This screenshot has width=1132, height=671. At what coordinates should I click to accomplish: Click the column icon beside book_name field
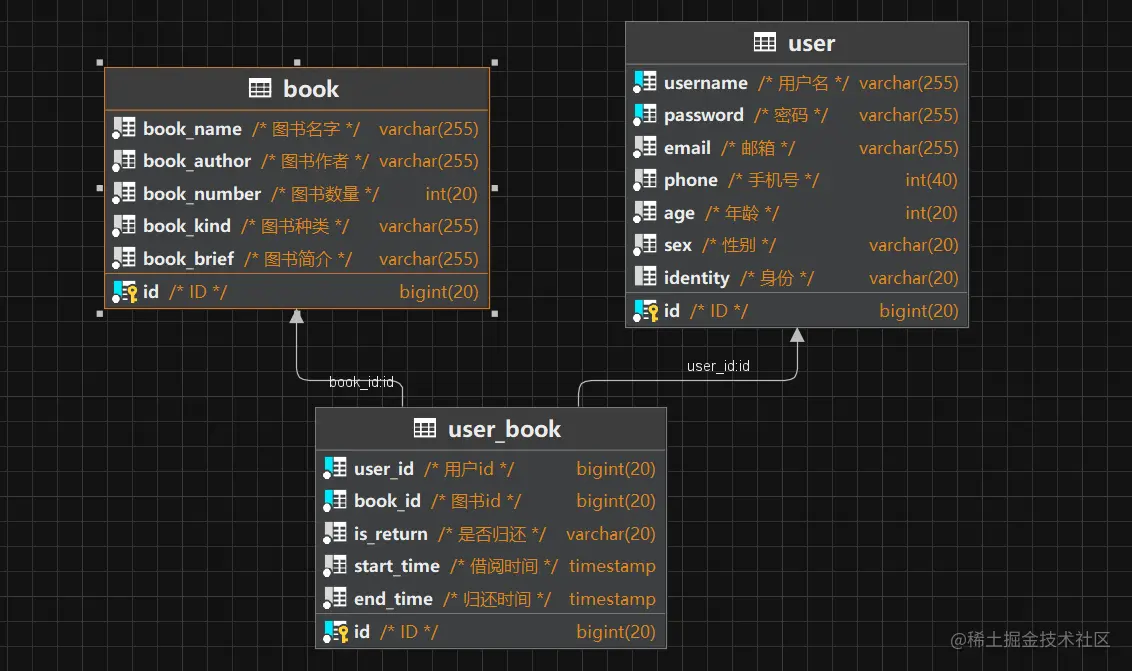coord(123,127)
